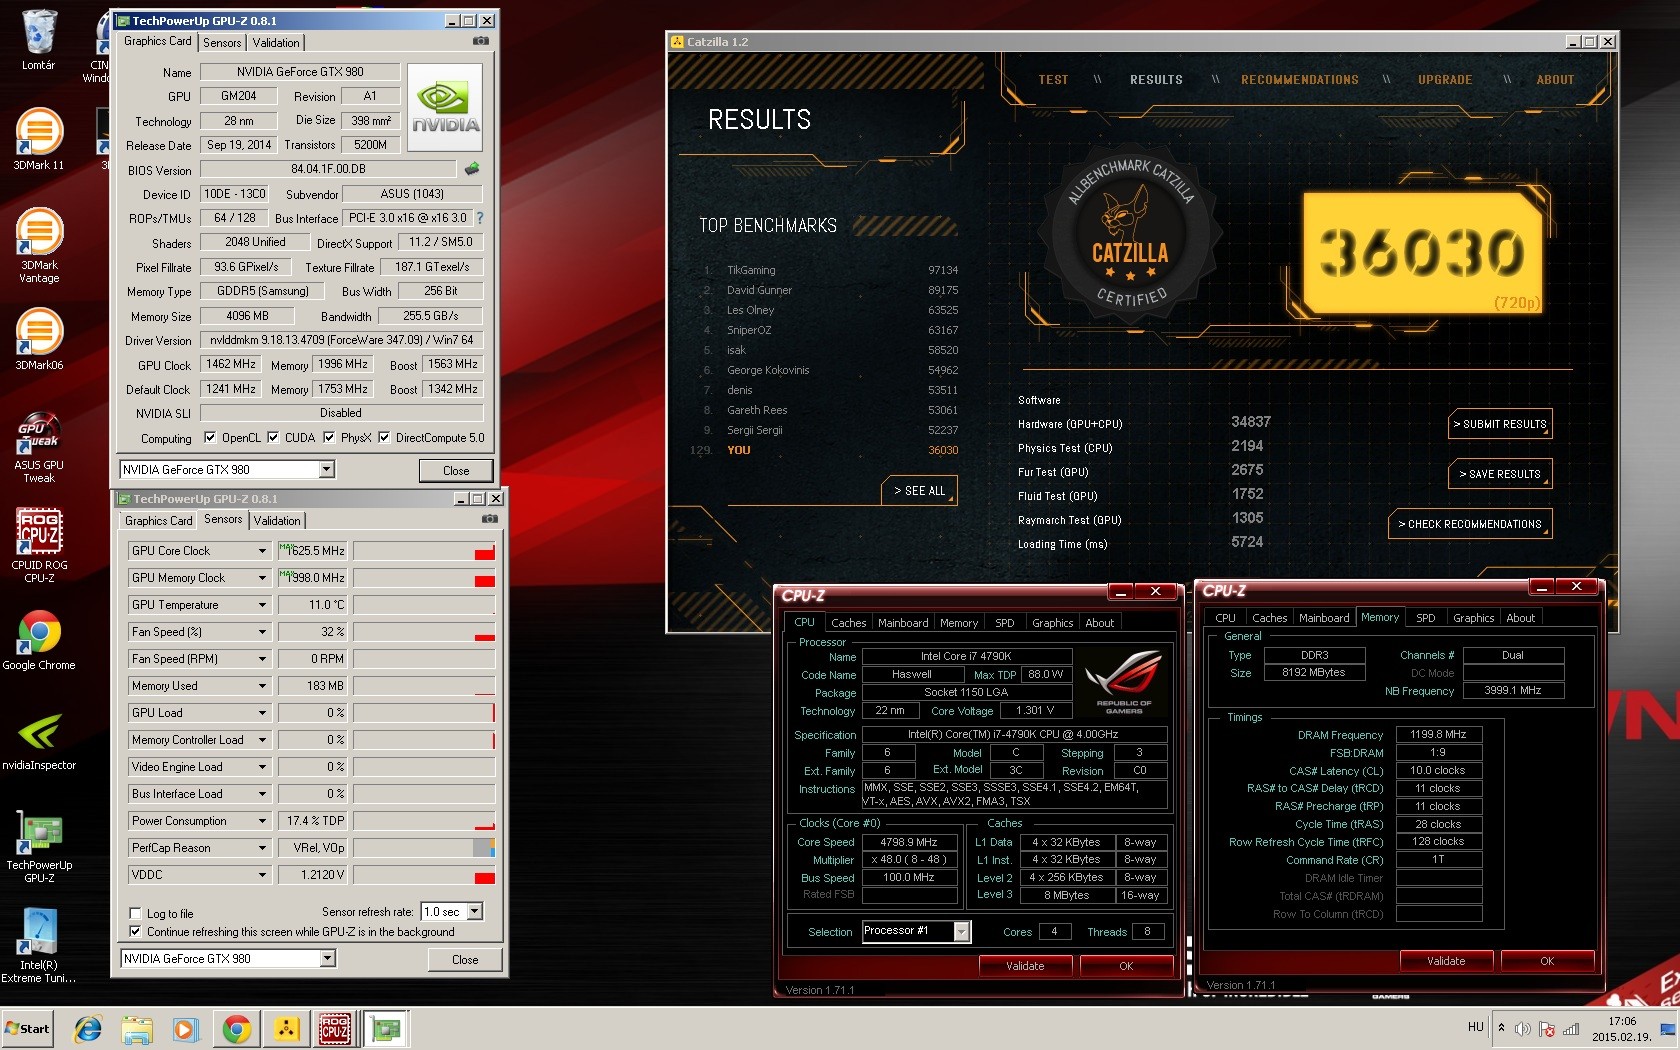Viewport: 1680px width, 1050px height.
Task: Open the volume control in the system tray
Action: click(x=1523, y=1028)
